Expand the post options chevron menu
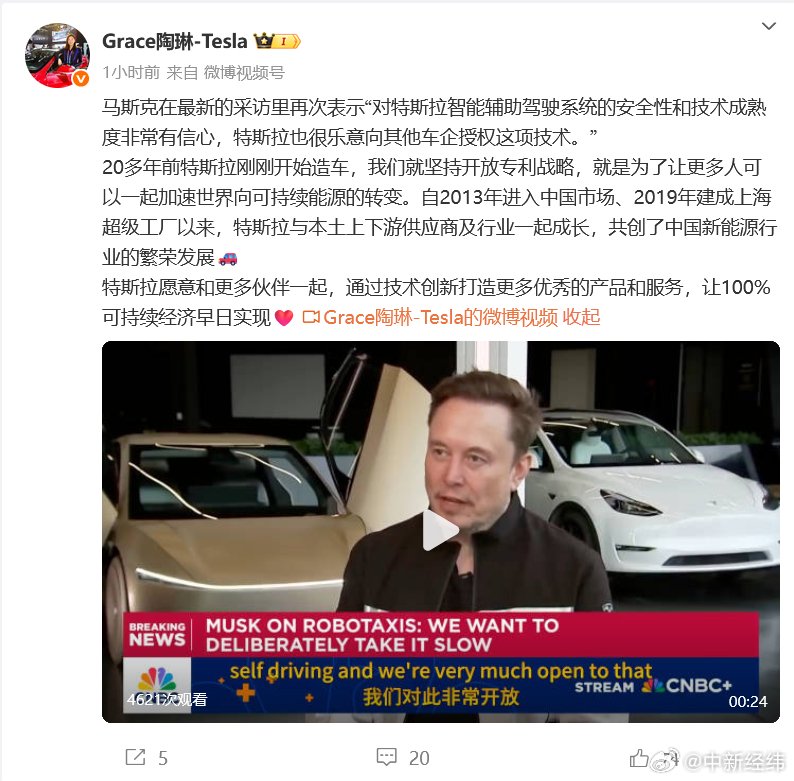 (769, 26)
